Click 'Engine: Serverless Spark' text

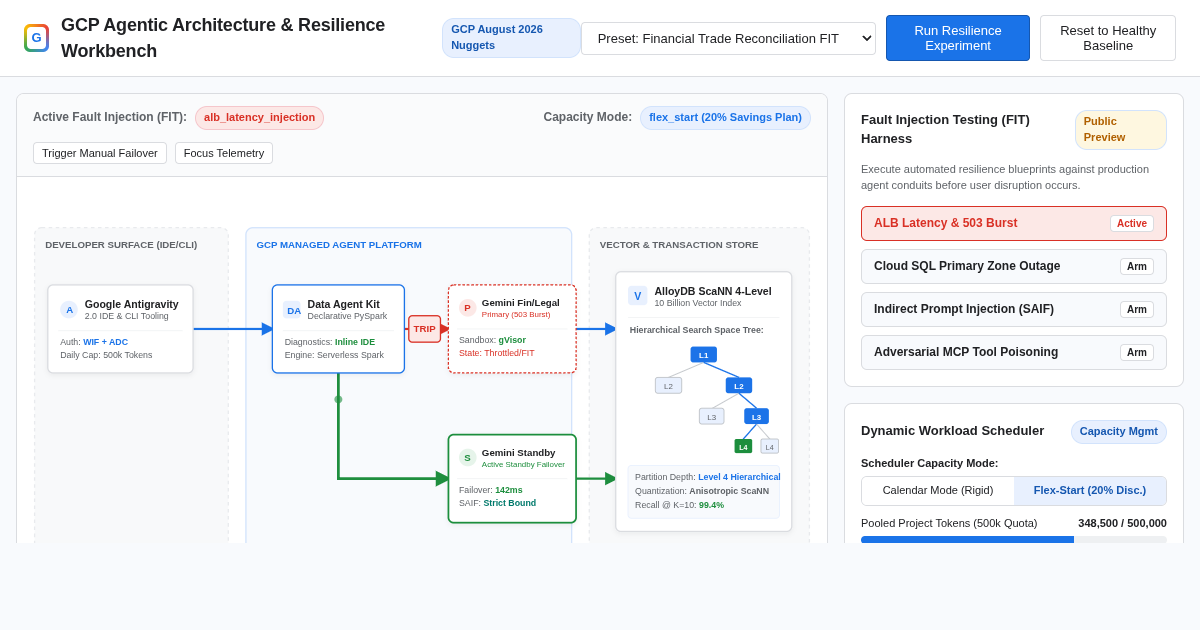[334, 355]
